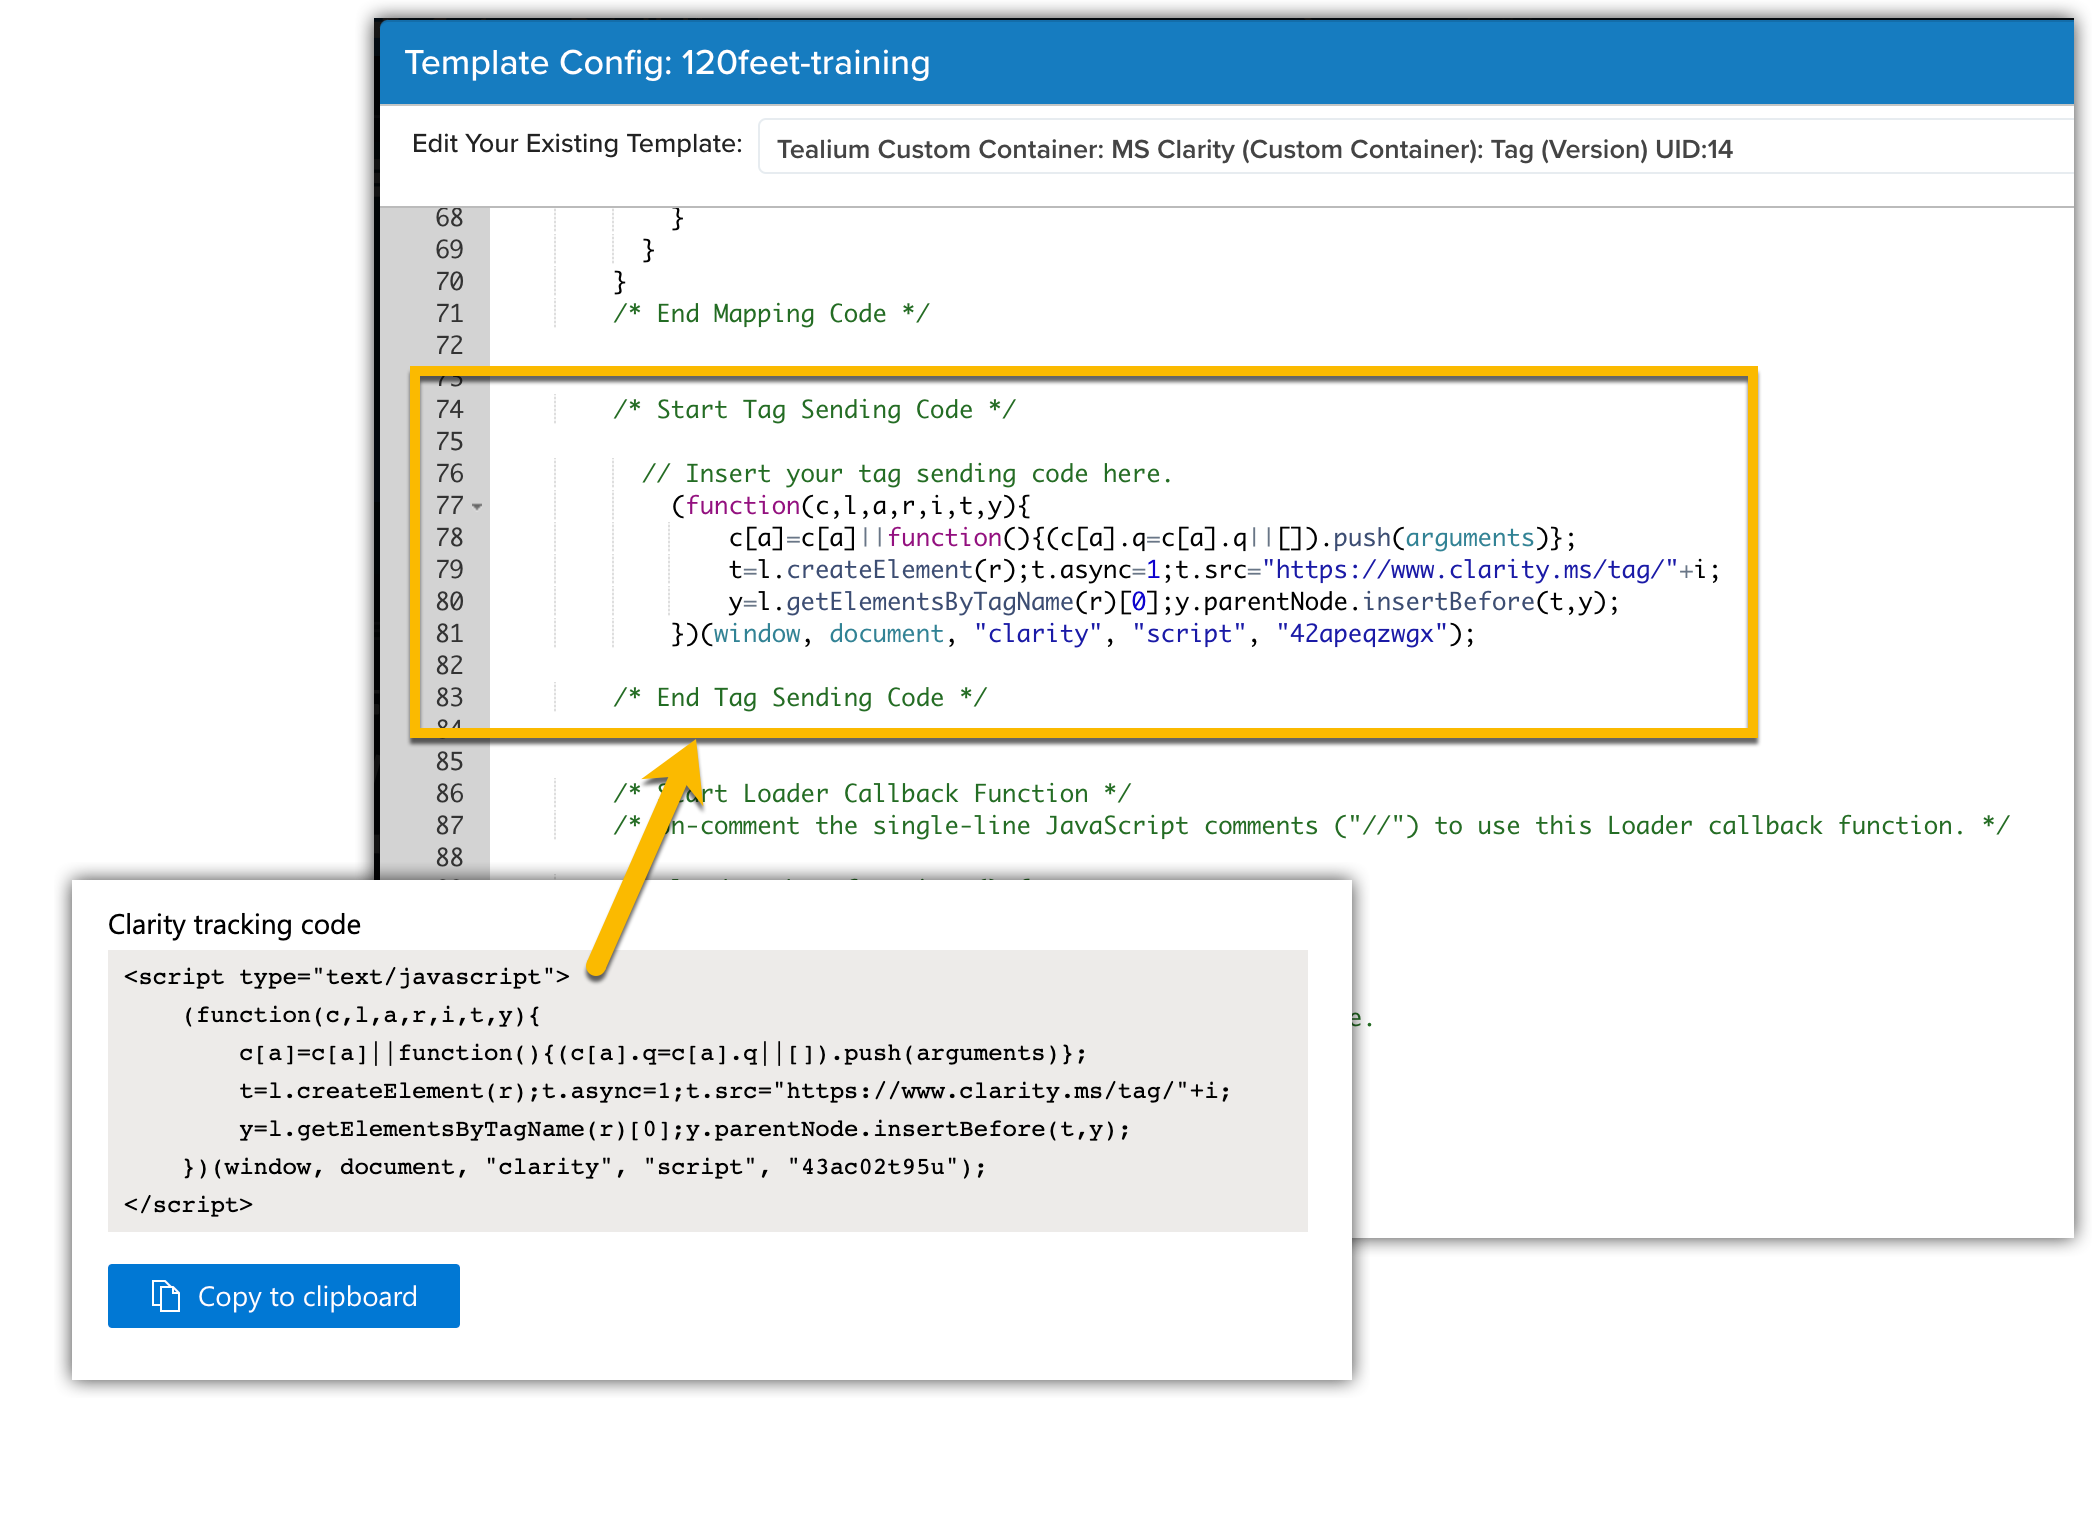This screenshot has height=1524, width=2092.
Task: Click line number 74 in the gutter
Action: (449, 409)
